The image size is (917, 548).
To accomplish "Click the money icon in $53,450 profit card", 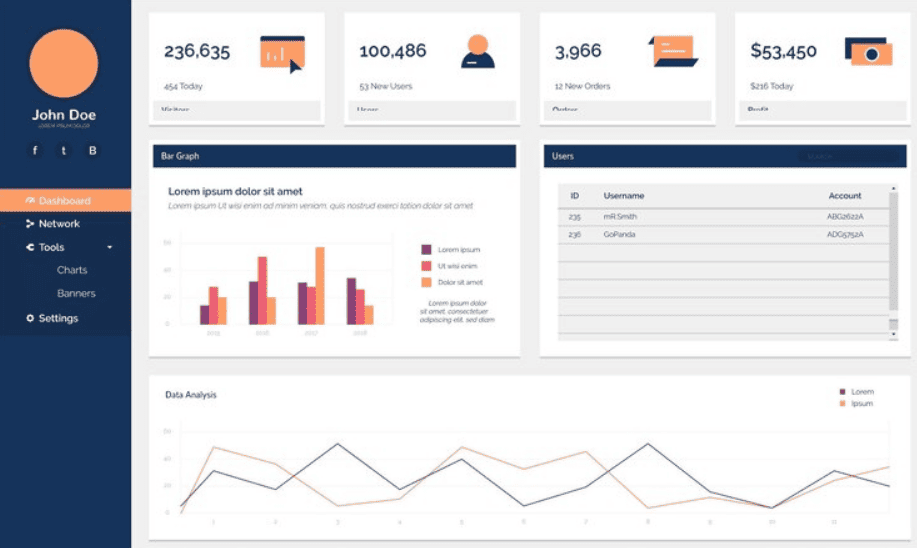I will (x=867, y=51).
